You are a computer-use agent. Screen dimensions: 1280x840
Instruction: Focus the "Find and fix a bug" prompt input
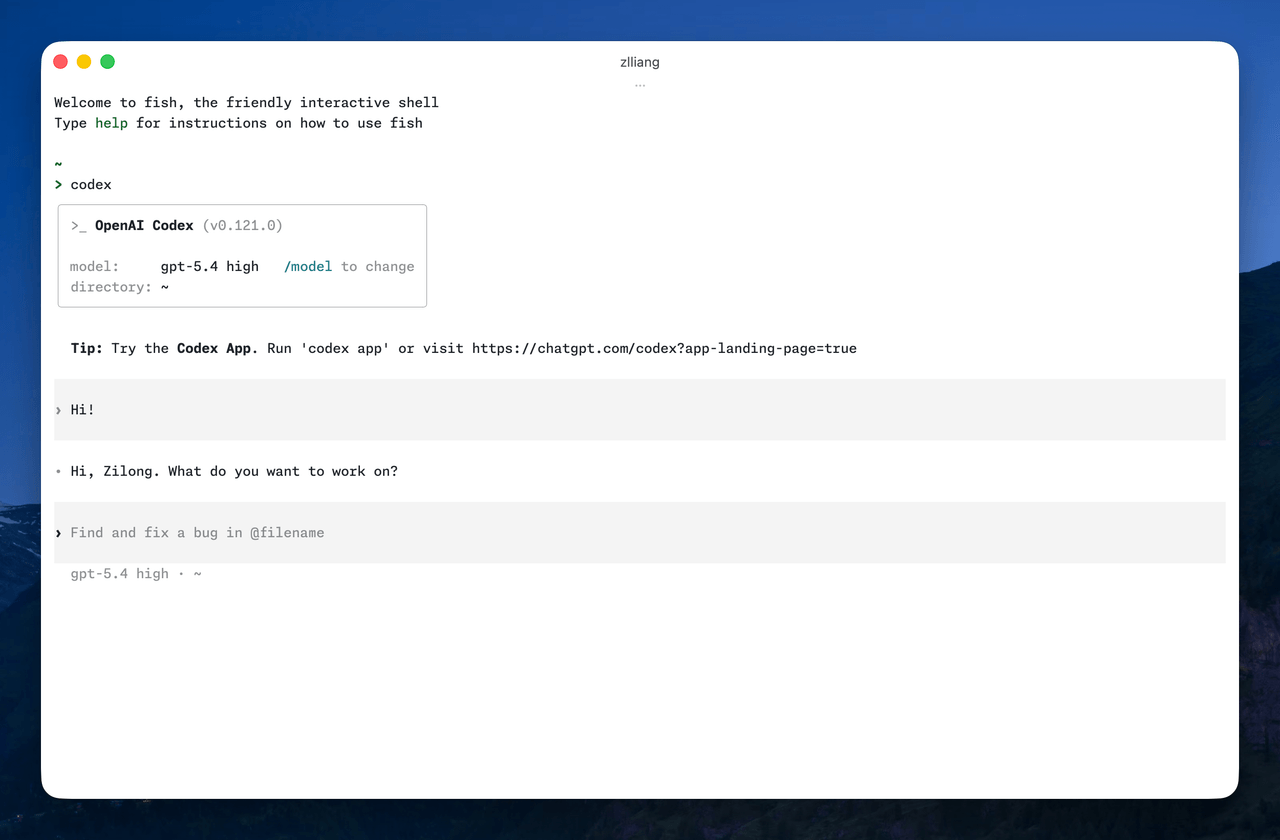click(x=640, y=533)
